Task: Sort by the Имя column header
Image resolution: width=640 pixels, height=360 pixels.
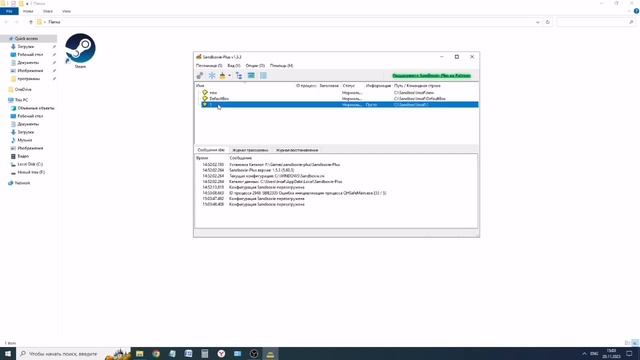Action: point(200,86)
